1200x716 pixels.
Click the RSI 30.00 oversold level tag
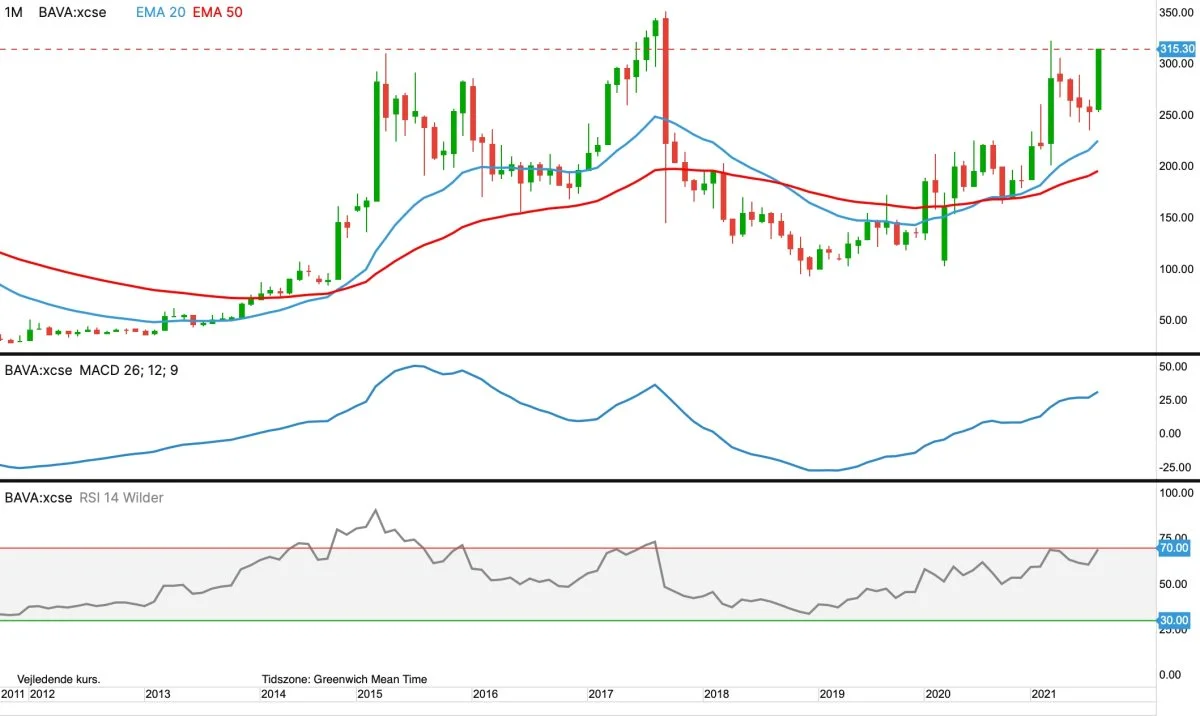(x=1176, y=621)
